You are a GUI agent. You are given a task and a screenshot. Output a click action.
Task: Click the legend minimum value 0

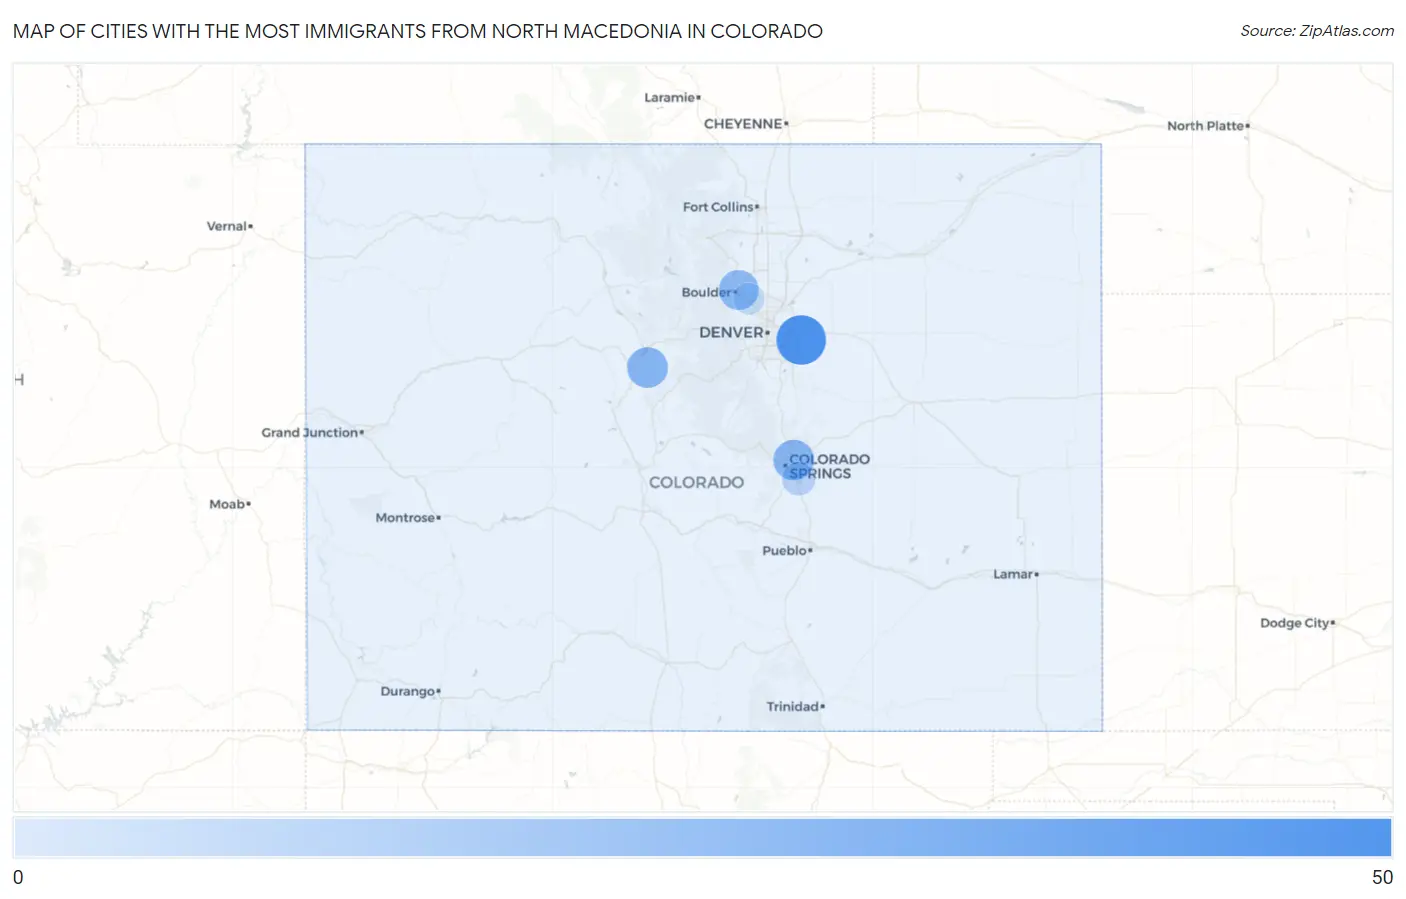[18, 877]
